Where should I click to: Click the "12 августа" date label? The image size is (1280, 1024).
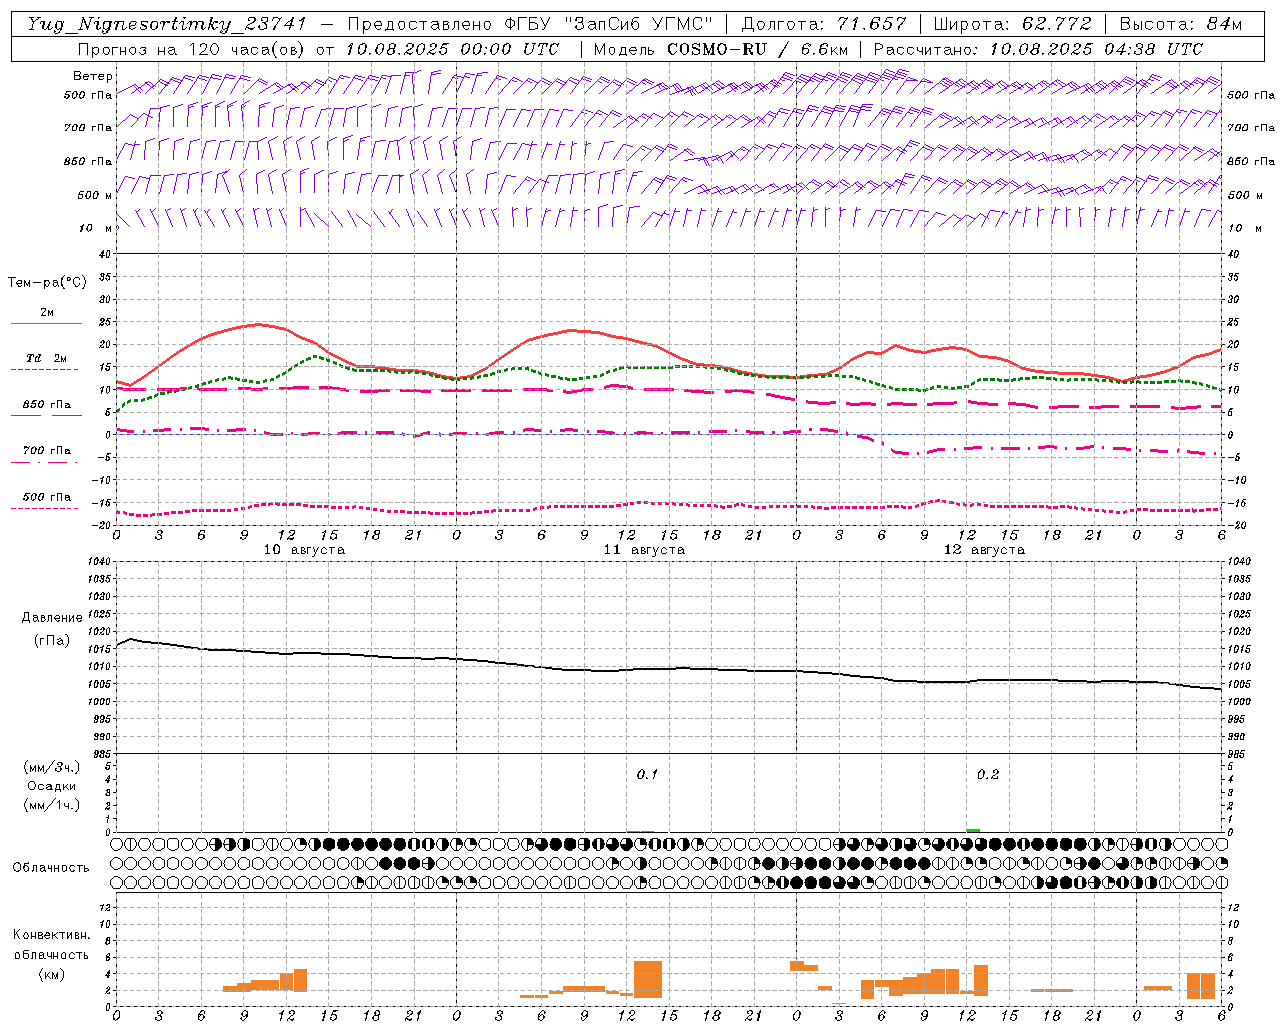[x=984, y=550]
